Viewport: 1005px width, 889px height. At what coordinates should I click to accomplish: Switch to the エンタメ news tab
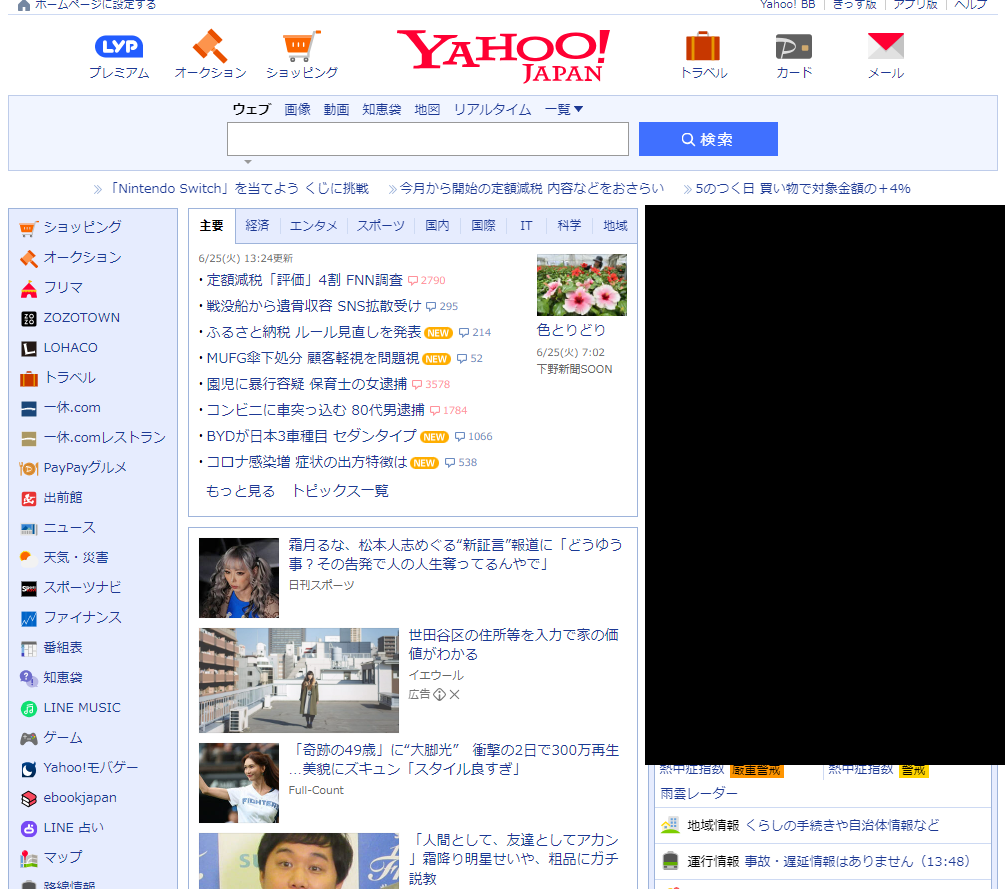(313, 226)
